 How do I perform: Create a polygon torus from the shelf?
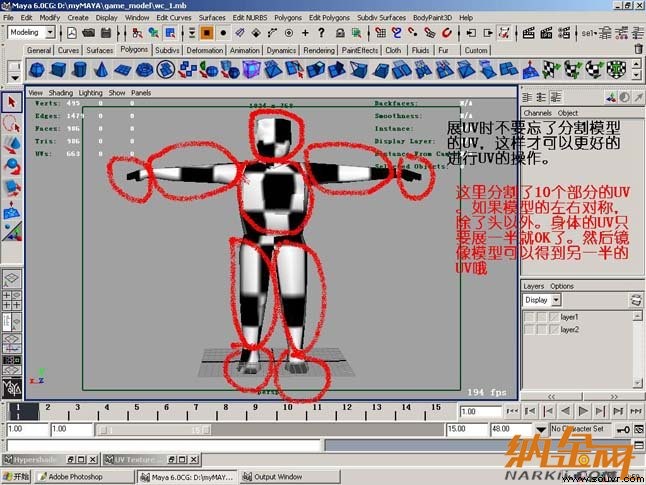click(x=144, y=69)
